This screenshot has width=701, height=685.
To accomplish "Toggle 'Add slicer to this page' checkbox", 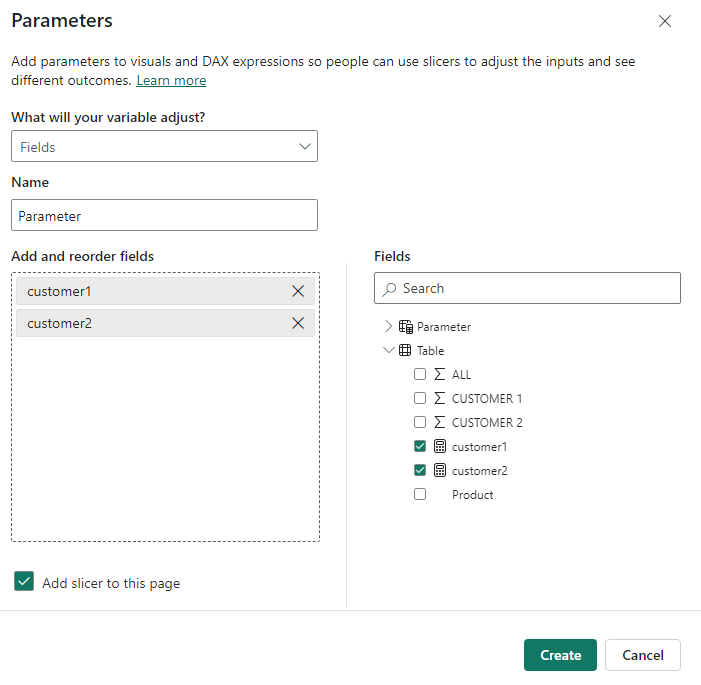I will coord(24,582).
